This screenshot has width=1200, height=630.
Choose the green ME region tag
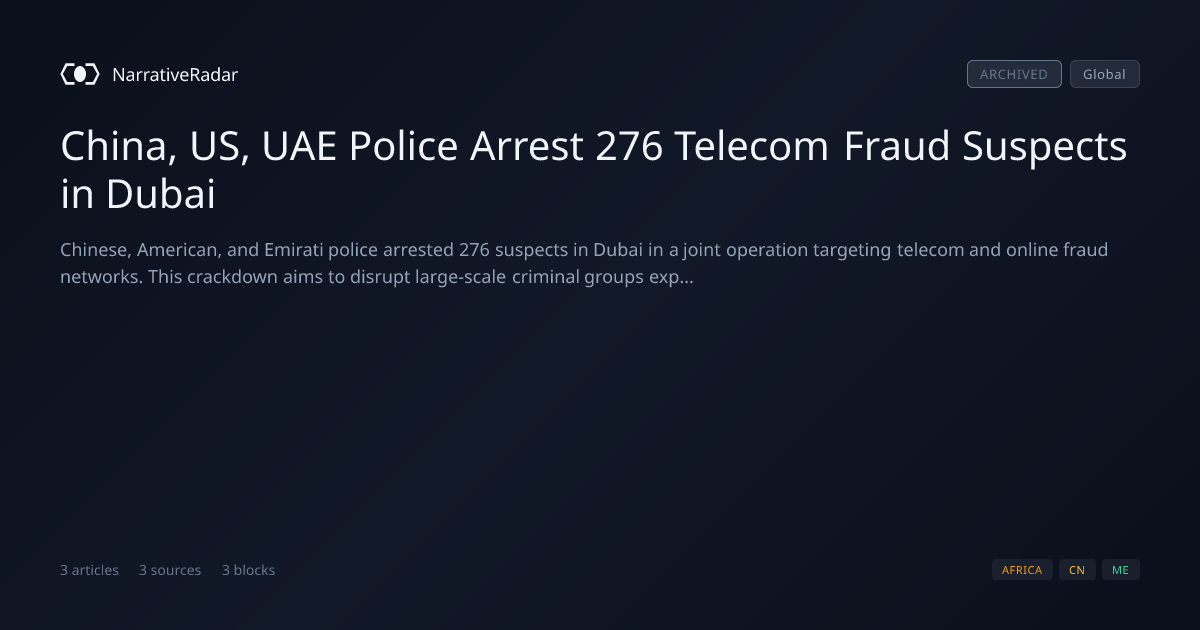[x=1120, y=570]
